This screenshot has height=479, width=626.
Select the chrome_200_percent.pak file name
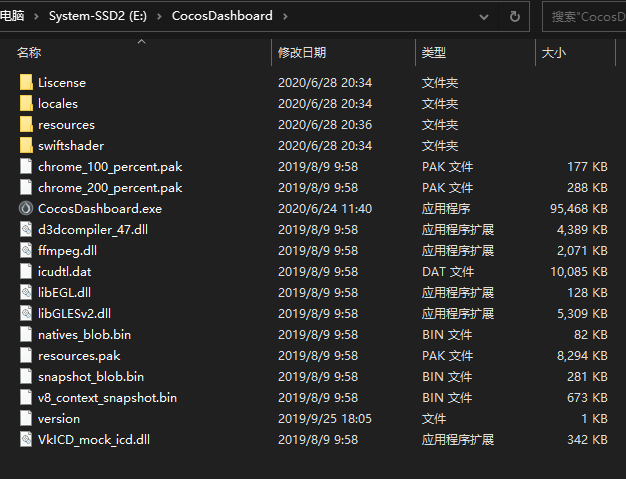pyautogui.click(x=110, y=188)
